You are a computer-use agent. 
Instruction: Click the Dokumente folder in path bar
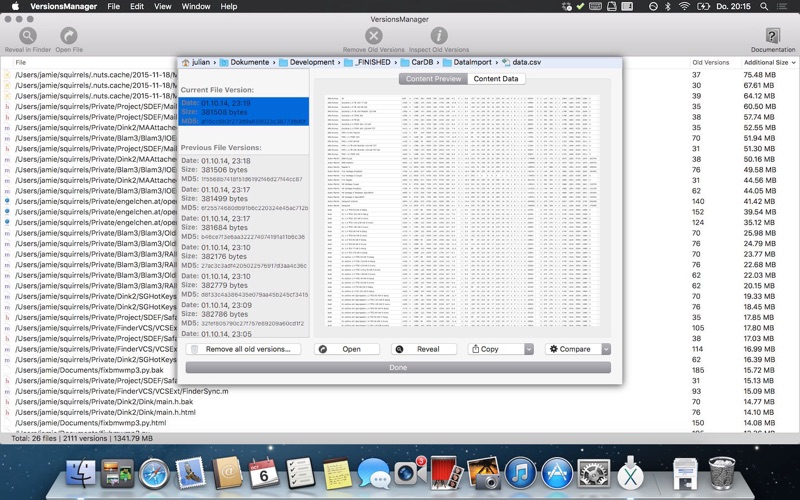coord(244,62)
